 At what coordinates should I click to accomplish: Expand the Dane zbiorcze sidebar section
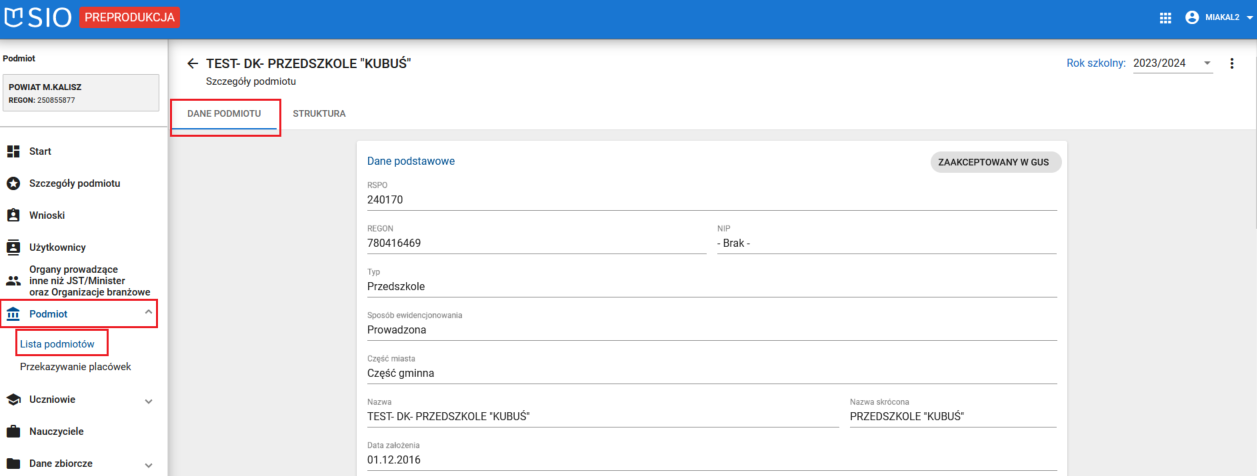point(149,465)
